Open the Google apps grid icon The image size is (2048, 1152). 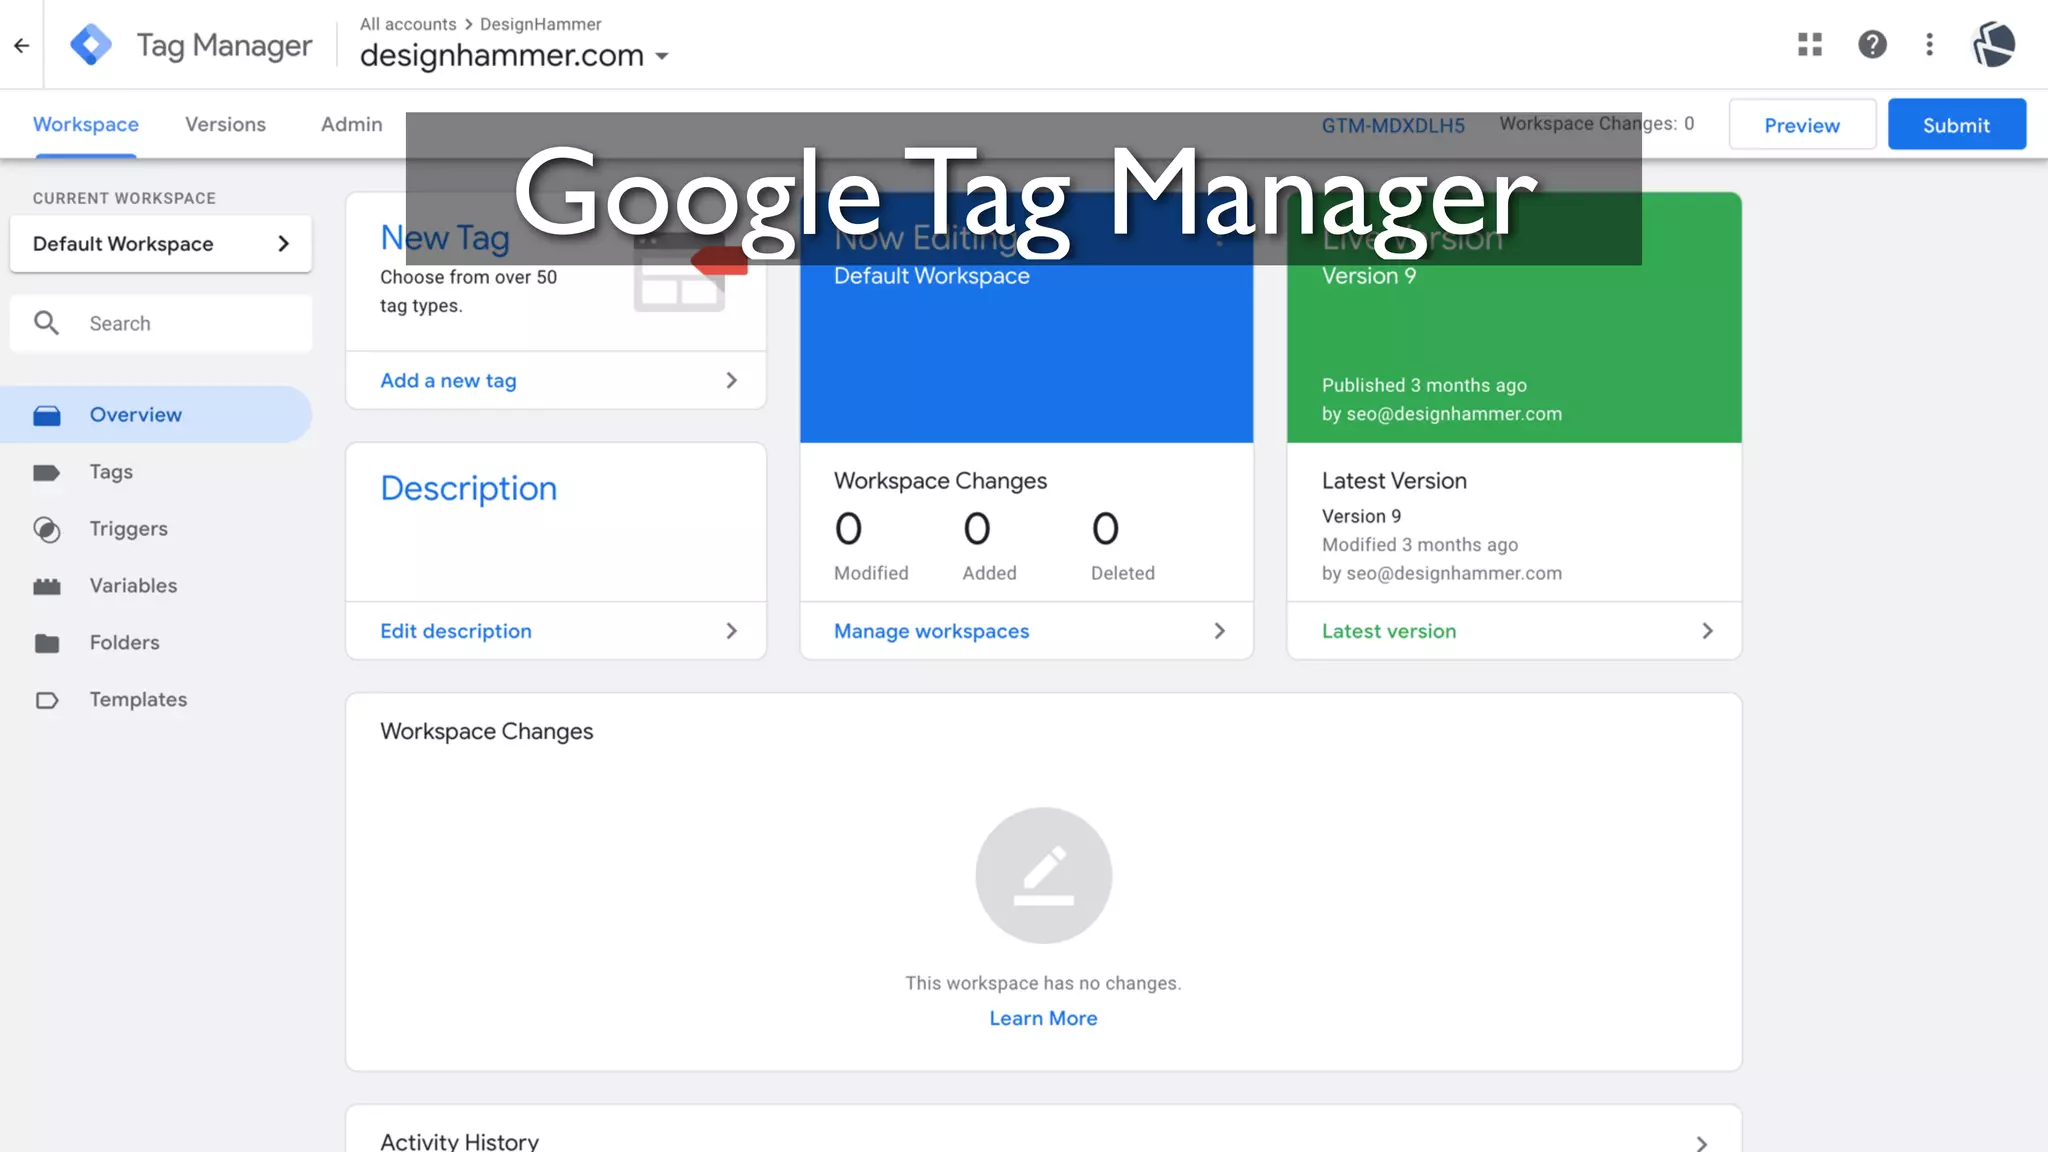coord(1810,44)
